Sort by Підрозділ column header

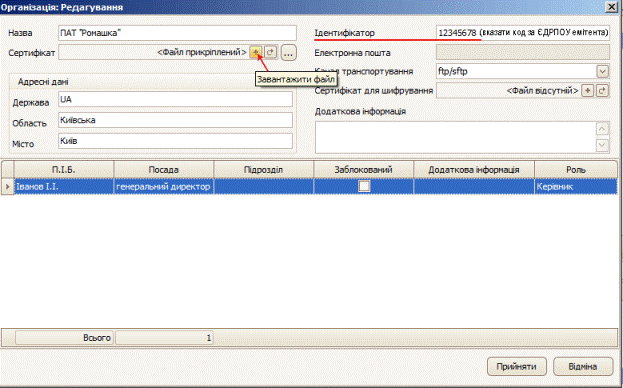[x=263, y=170]
